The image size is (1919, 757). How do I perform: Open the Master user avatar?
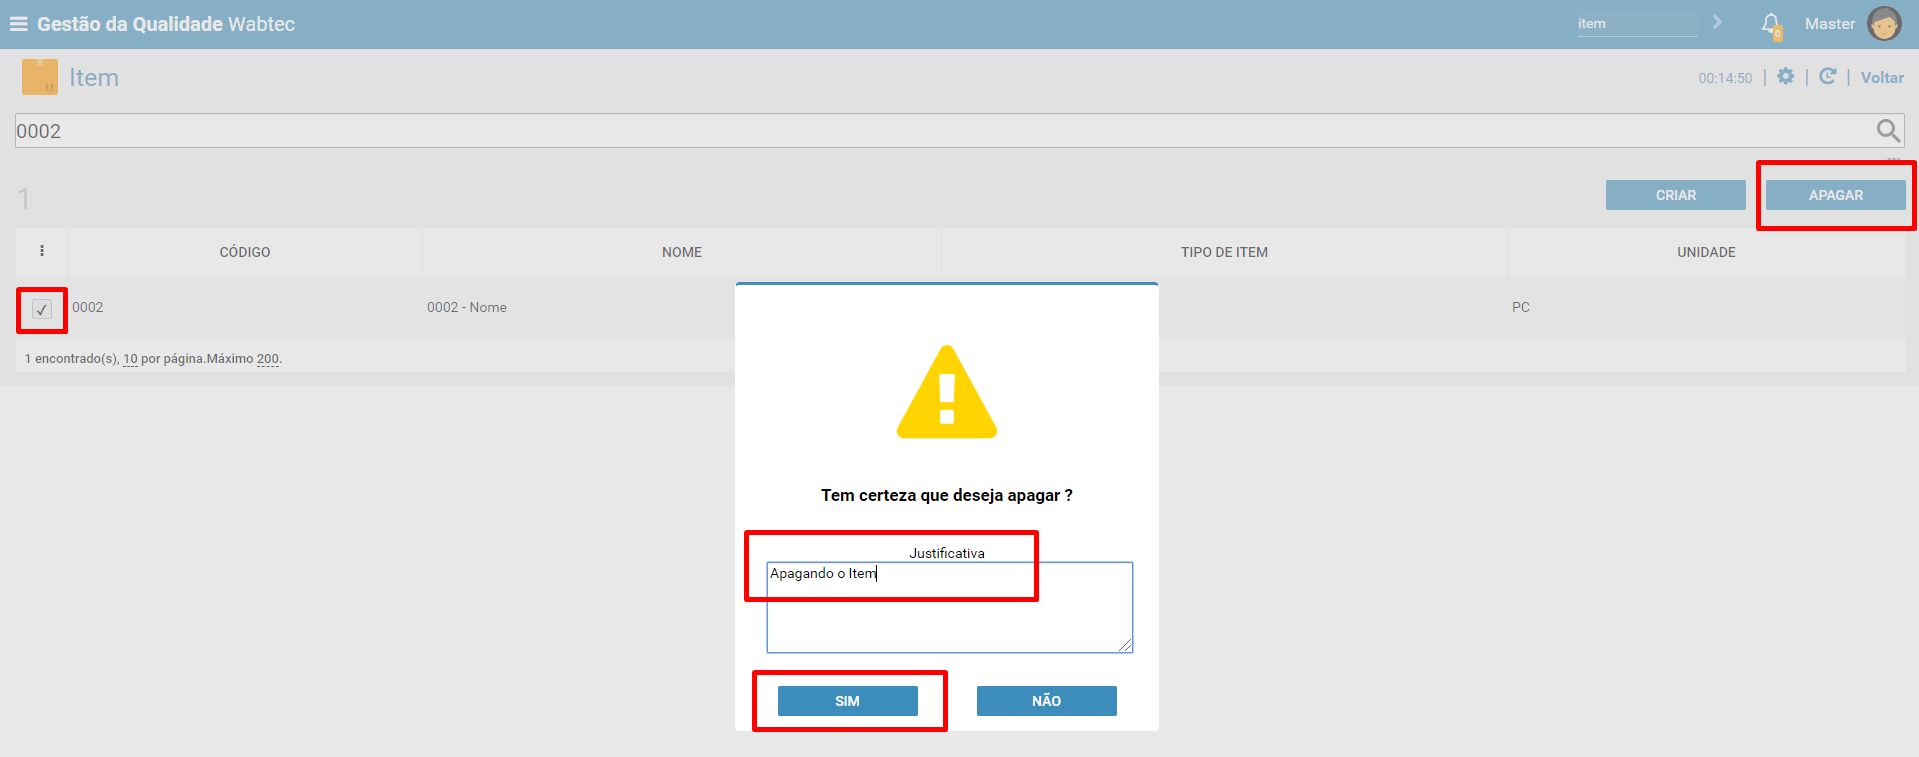1884,24
